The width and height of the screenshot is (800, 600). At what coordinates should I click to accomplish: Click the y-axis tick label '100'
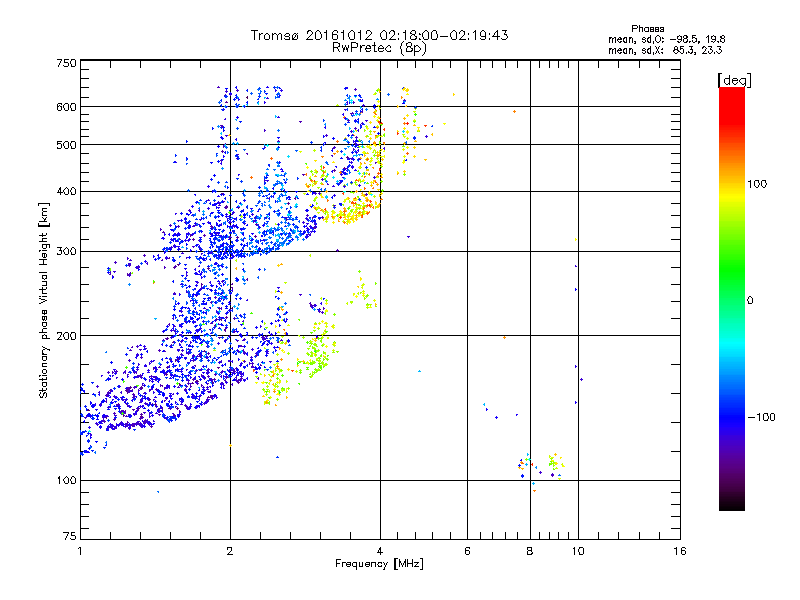click(x=66, y=481)
